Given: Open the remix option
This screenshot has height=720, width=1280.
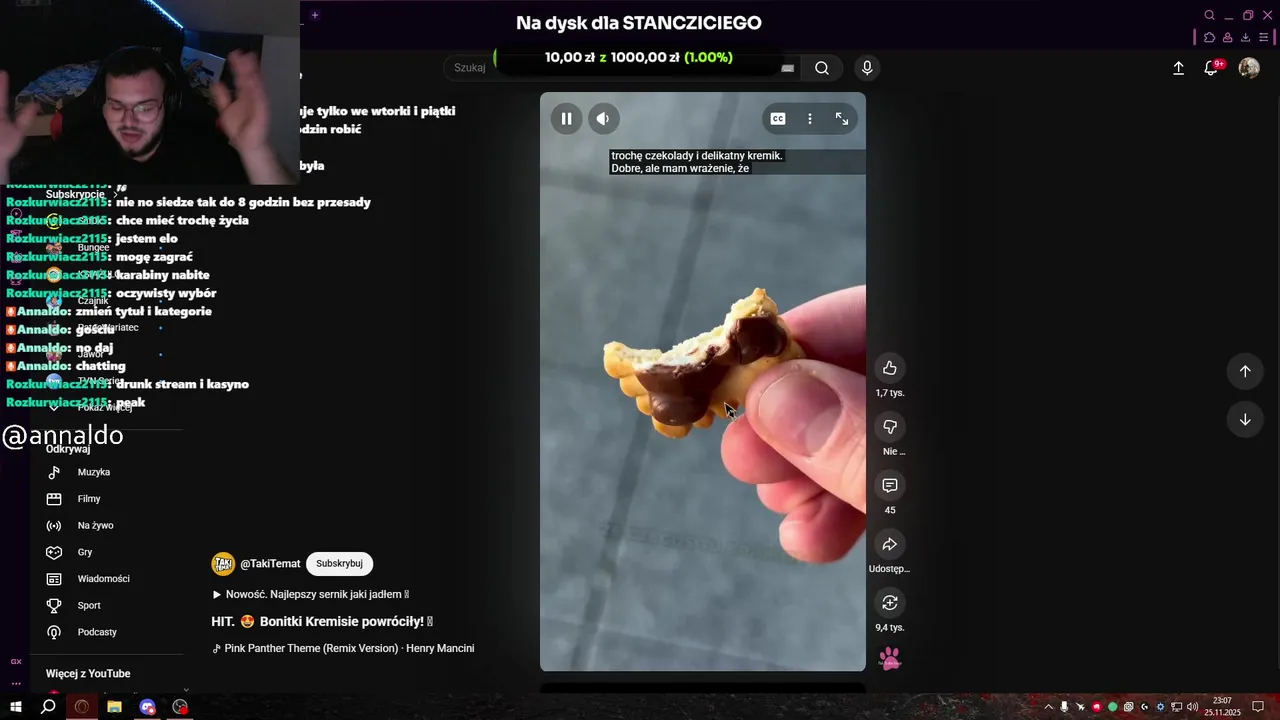Looking at the screenshot, I should 890,602.
